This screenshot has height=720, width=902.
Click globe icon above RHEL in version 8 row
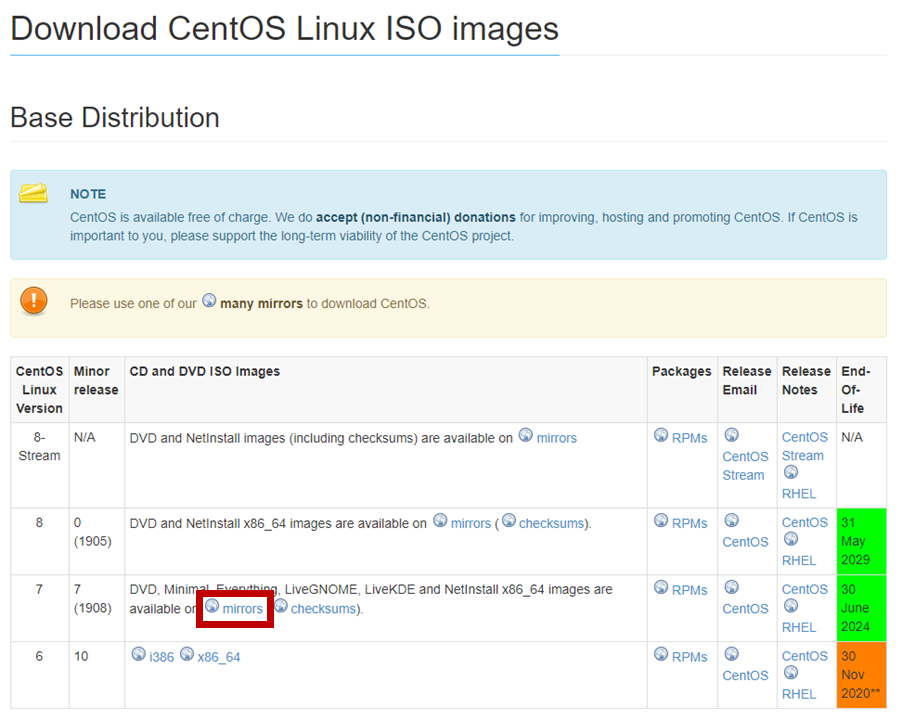[x=791, y=539]
